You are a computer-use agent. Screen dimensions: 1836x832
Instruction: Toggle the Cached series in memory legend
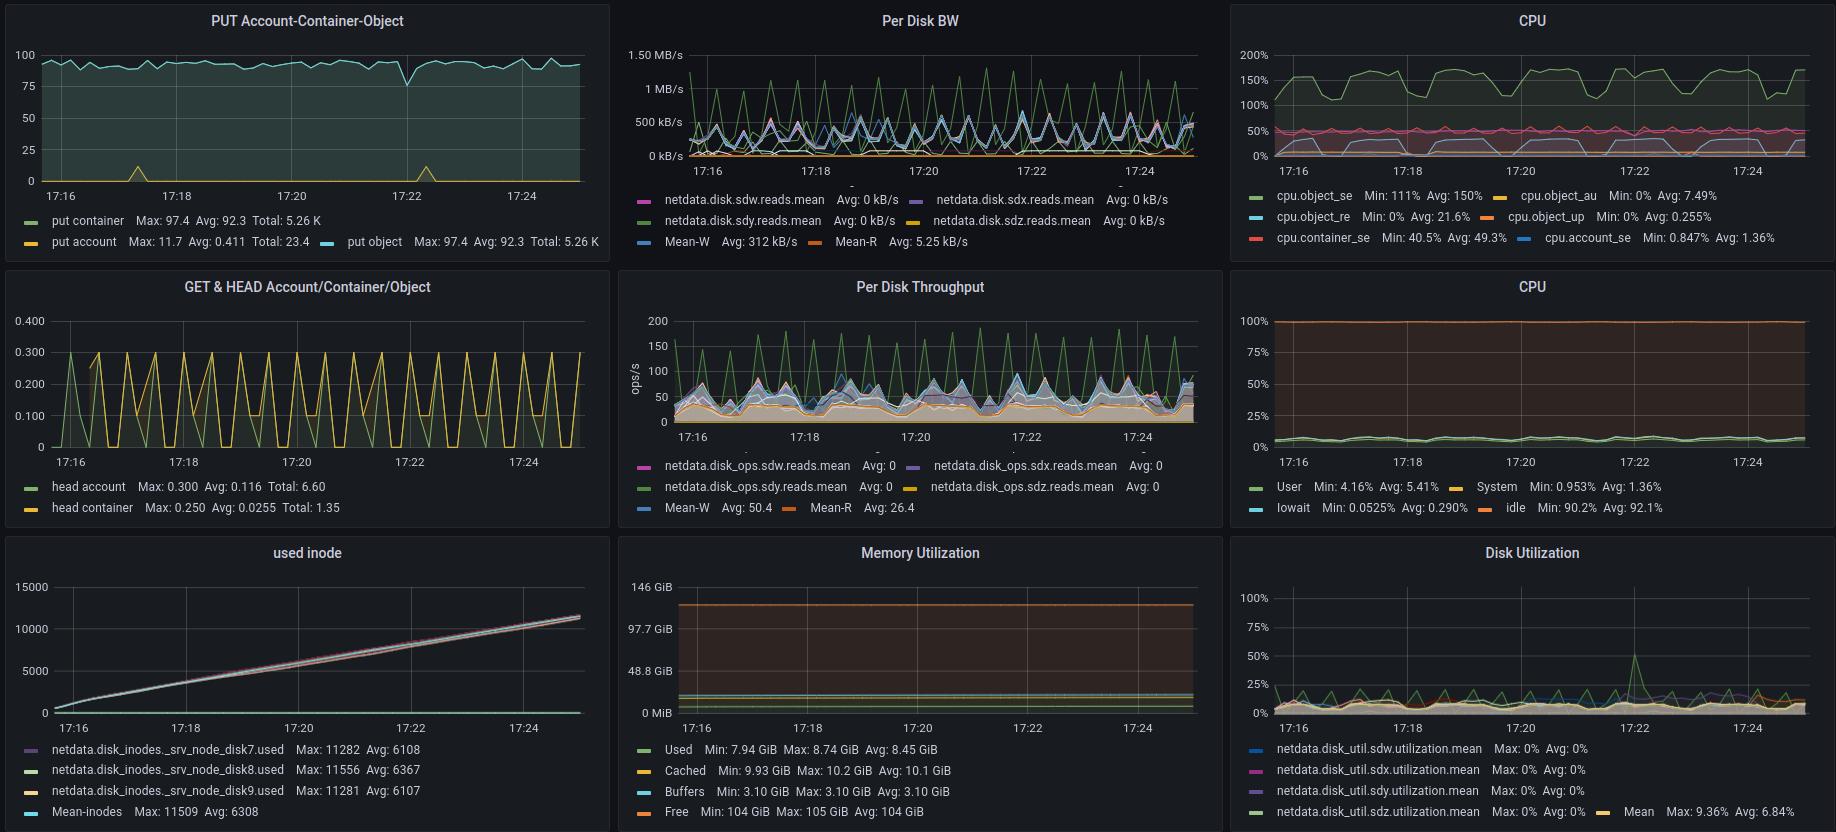pyautogui.click(x=685, y=771)
